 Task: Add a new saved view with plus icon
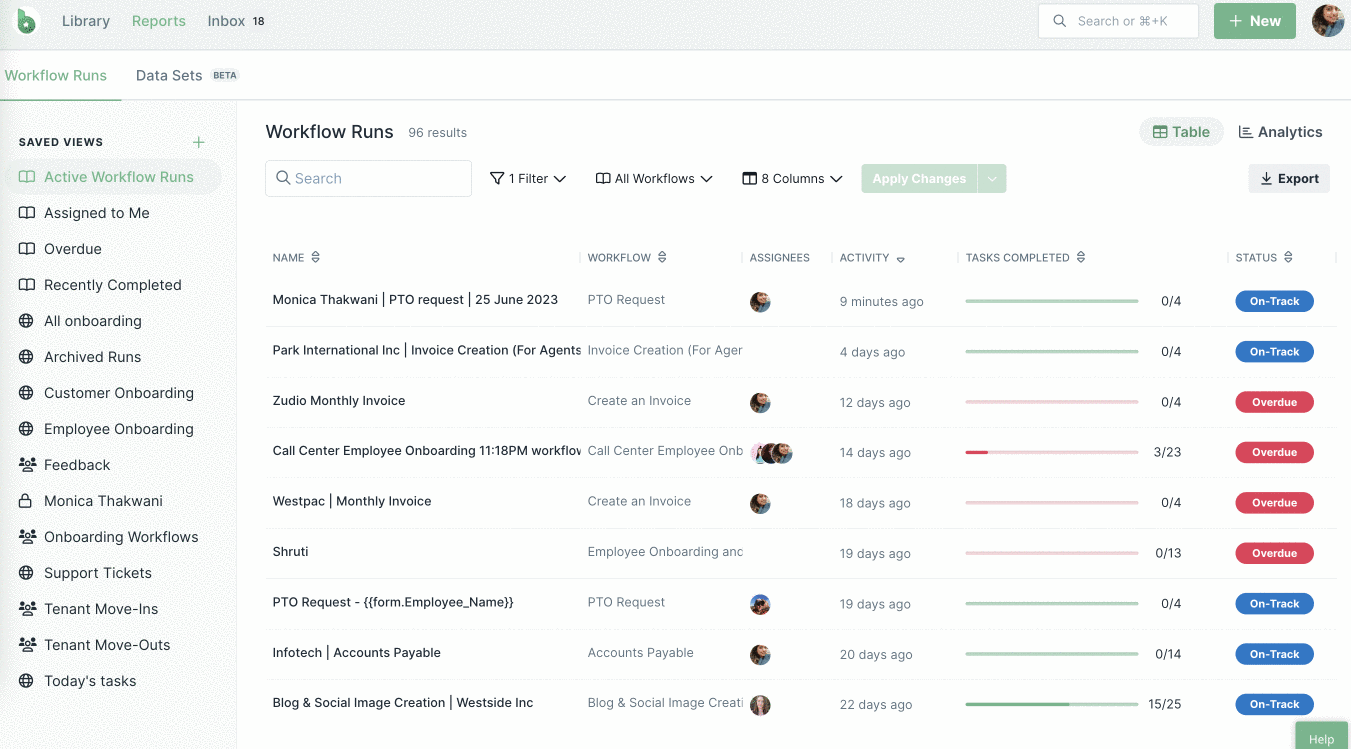pos(198,142)
